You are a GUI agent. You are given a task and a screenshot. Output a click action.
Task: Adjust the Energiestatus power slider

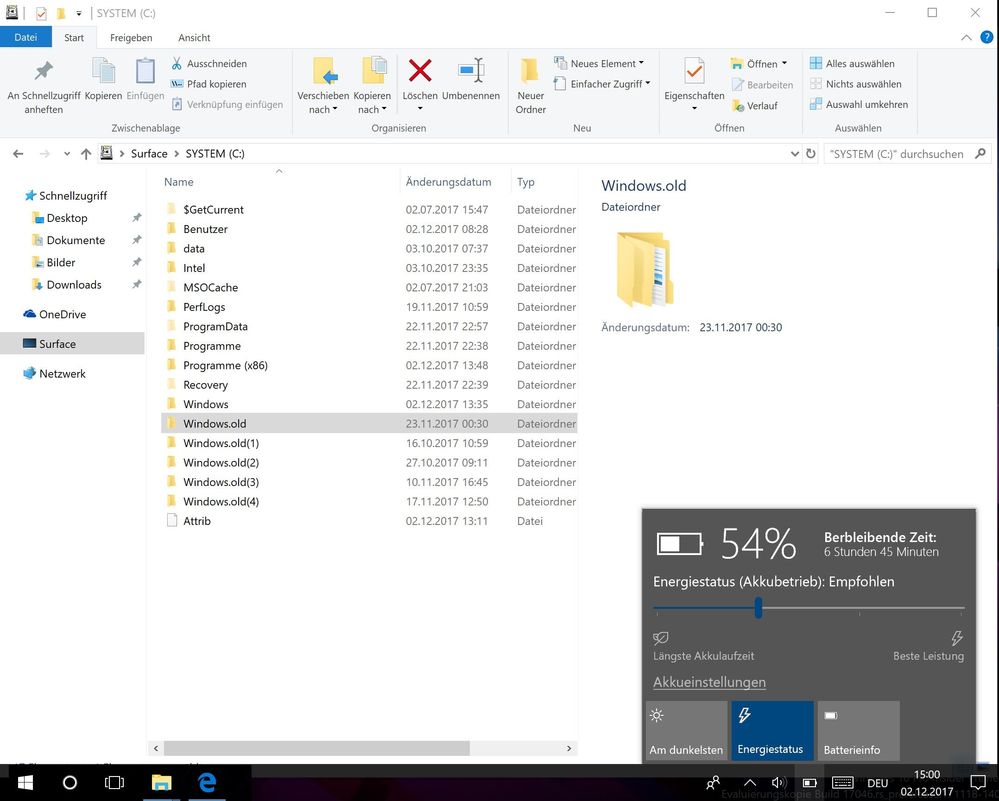coord(758,607)
